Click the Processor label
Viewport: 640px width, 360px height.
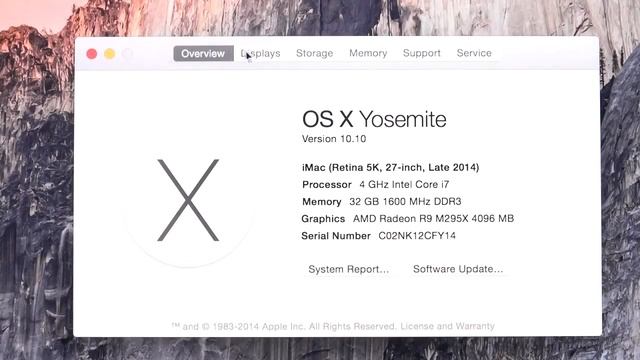click(x=327, y=184)
